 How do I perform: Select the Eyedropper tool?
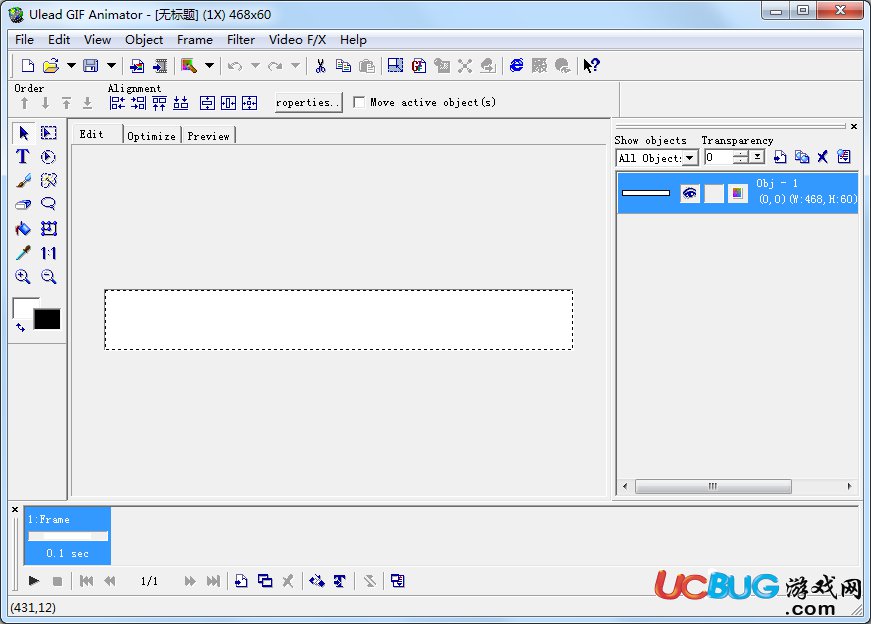23,253
